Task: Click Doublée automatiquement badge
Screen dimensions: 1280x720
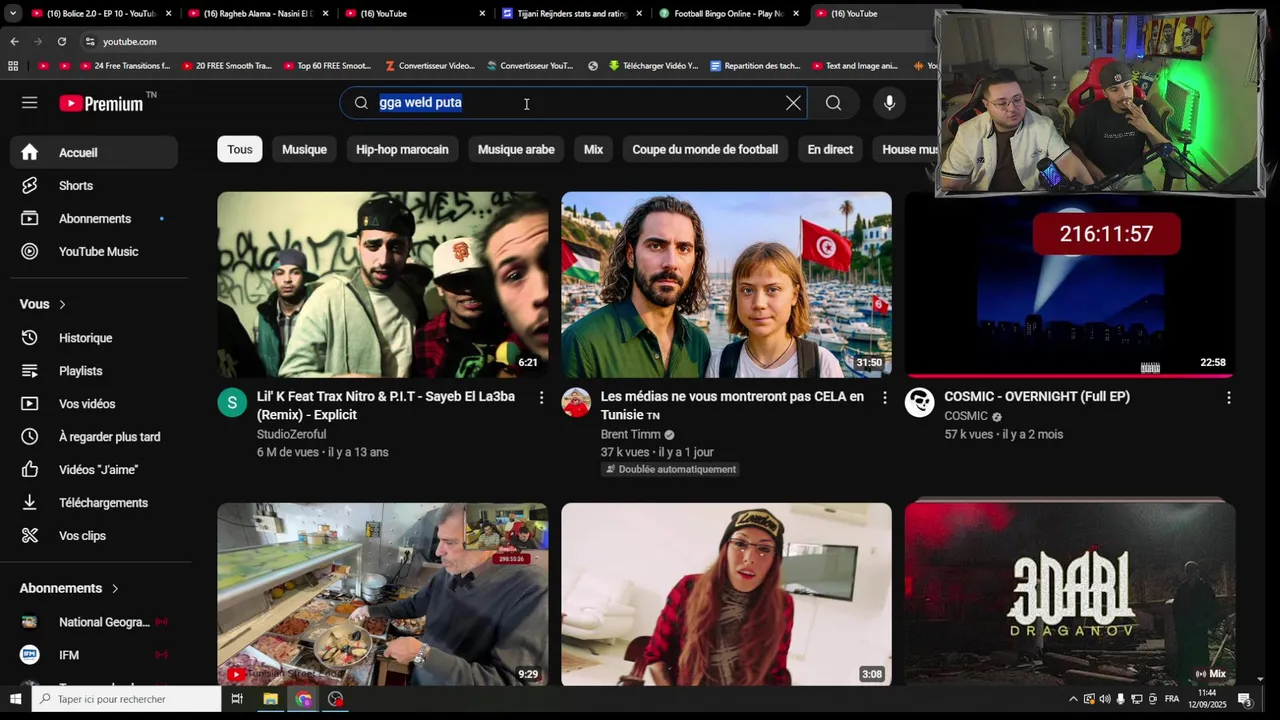Action: coord(669,469)
